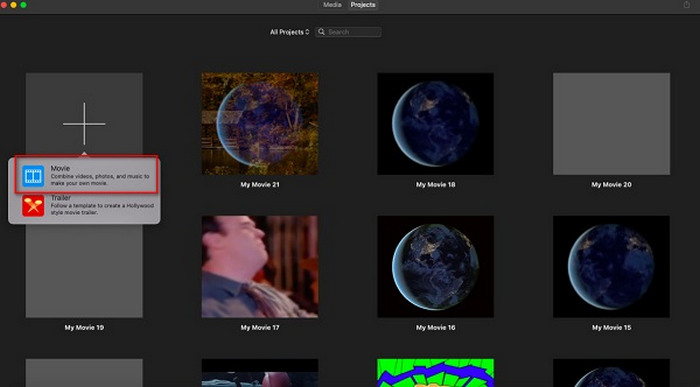700x387 pixels.
Task: Click the plus sign to create a new project
Action: (84, 124)
